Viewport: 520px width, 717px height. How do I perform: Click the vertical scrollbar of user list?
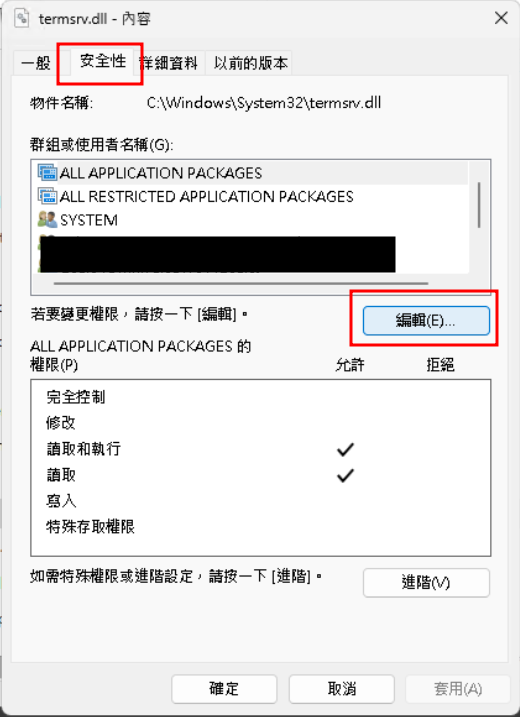479,204
